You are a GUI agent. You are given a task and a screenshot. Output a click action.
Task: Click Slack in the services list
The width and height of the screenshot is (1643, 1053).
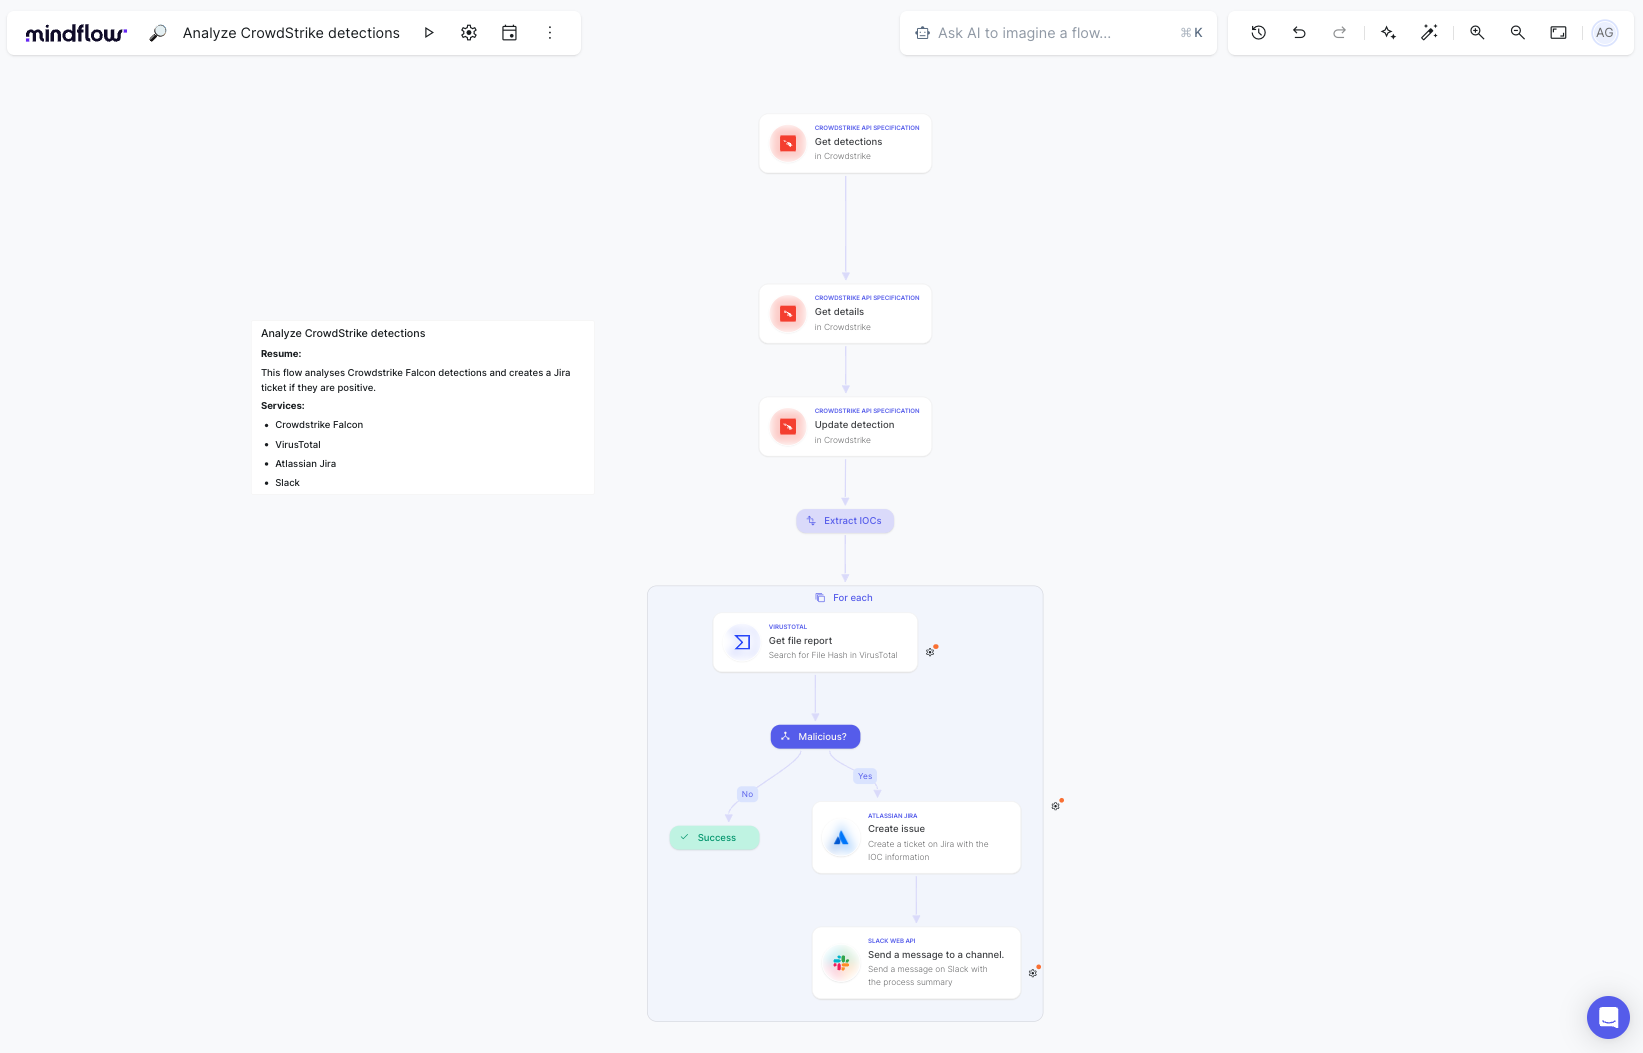(x=288, y=483)
